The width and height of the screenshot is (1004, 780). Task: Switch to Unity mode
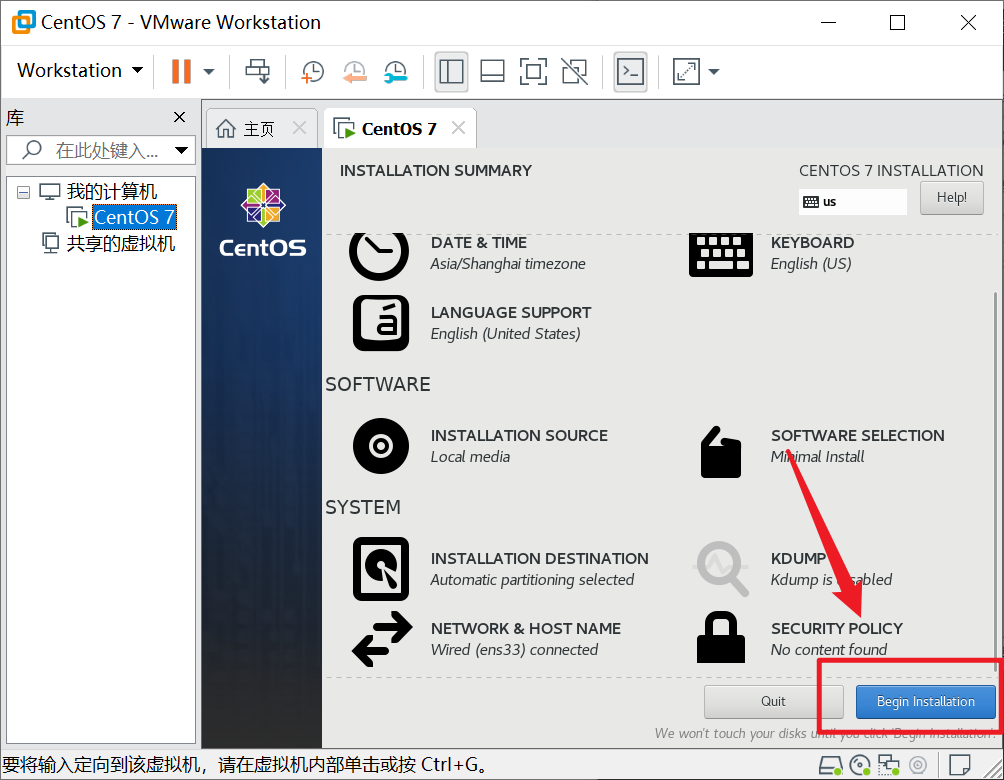point(574,71)
